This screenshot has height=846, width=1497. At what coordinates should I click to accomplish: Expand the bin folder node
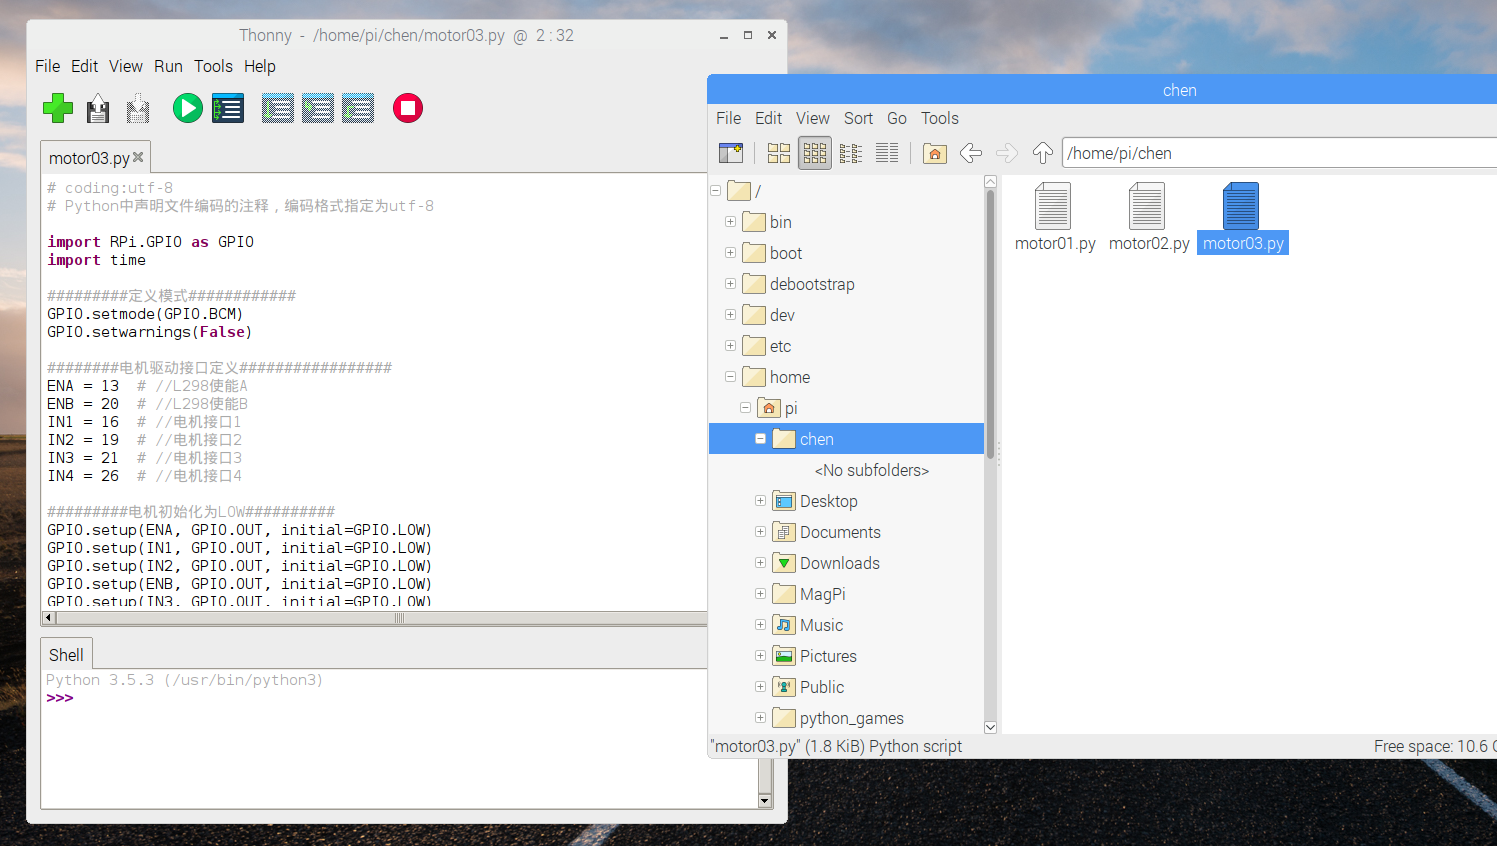point(730,221)
